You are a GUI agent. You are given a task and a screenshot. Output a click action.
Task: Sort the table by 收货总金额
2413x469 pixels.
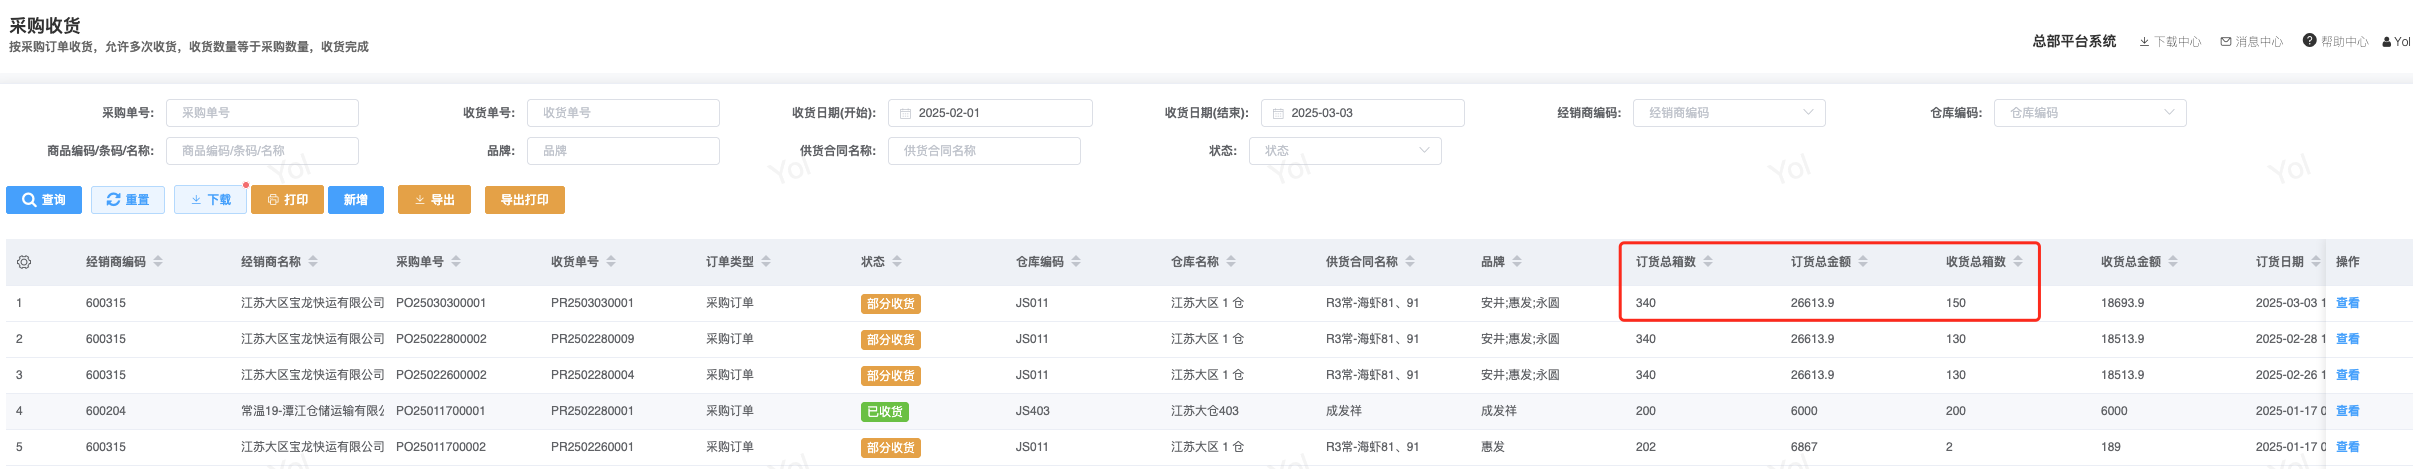click(2173, 262)
